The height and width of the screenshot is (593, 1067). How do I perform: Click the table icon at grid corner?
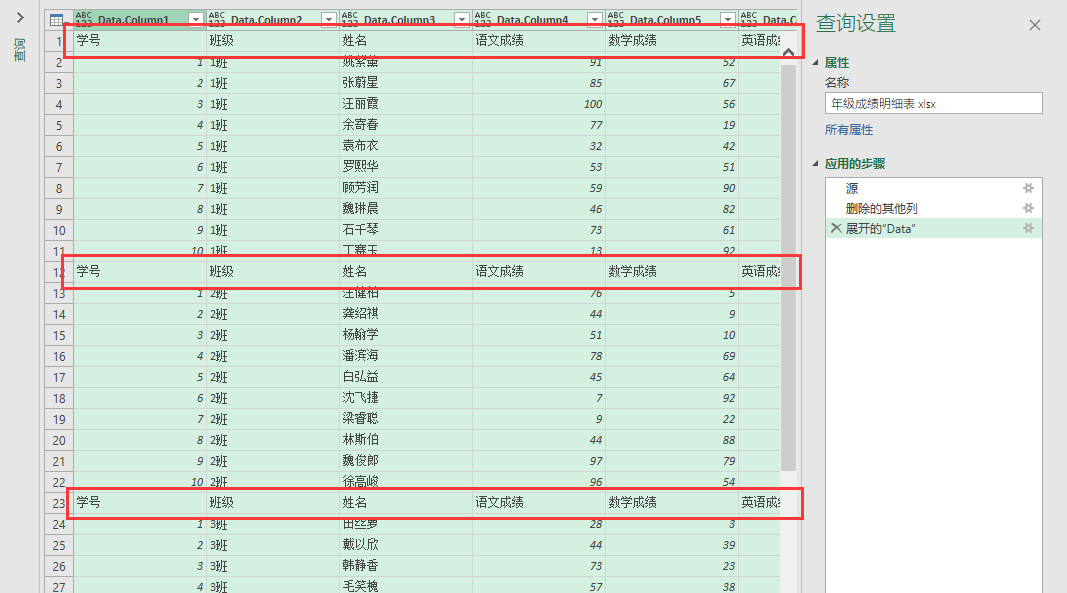click(57, 19)
